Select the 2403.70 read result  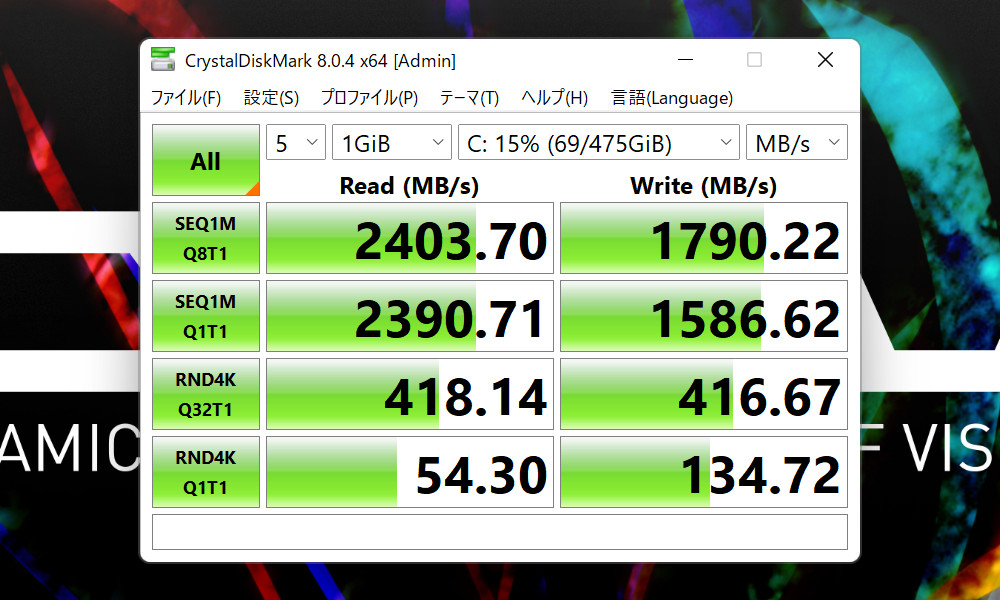pos(409,238)
